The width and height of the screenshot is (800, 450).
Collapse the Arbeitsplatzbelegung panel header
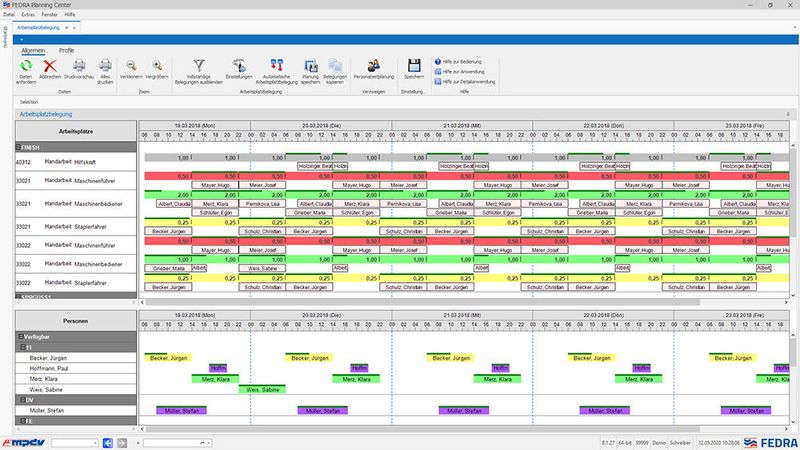tap(788, 114)
